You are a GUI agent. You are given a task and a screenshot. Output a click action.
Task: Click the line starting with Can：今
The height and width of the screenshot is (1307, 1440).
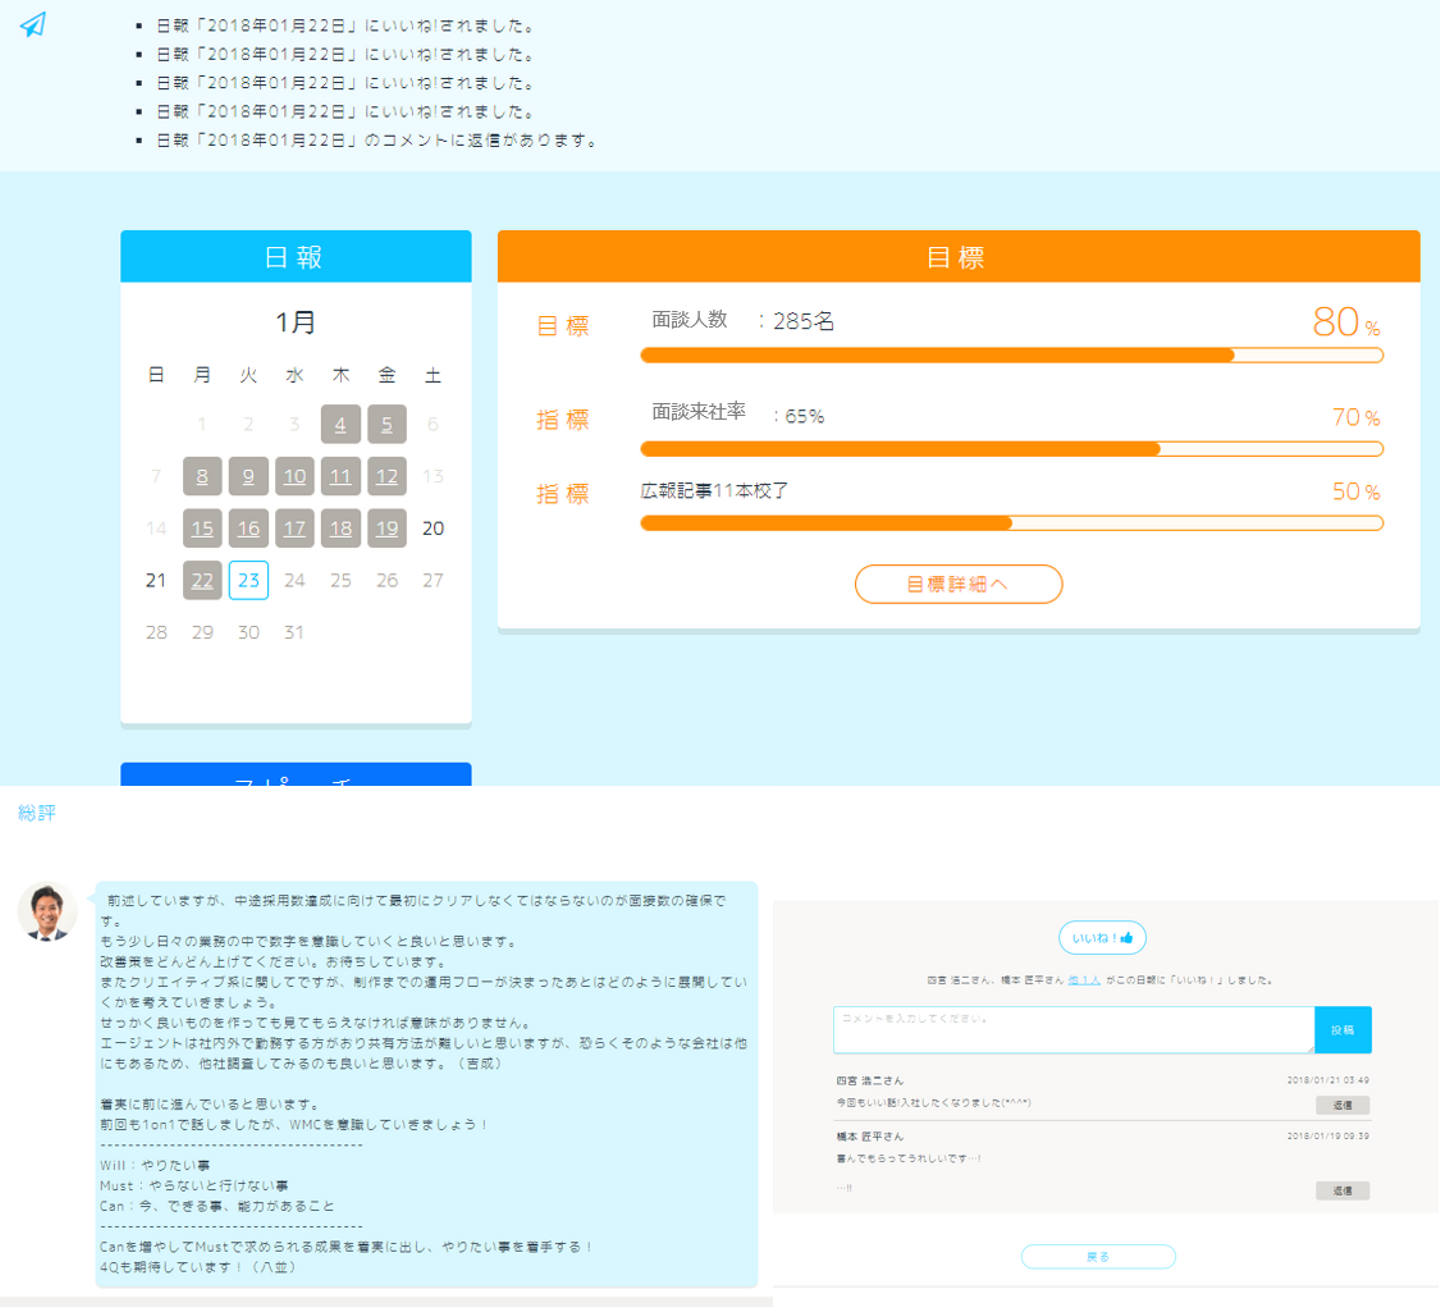(217, 1206)
